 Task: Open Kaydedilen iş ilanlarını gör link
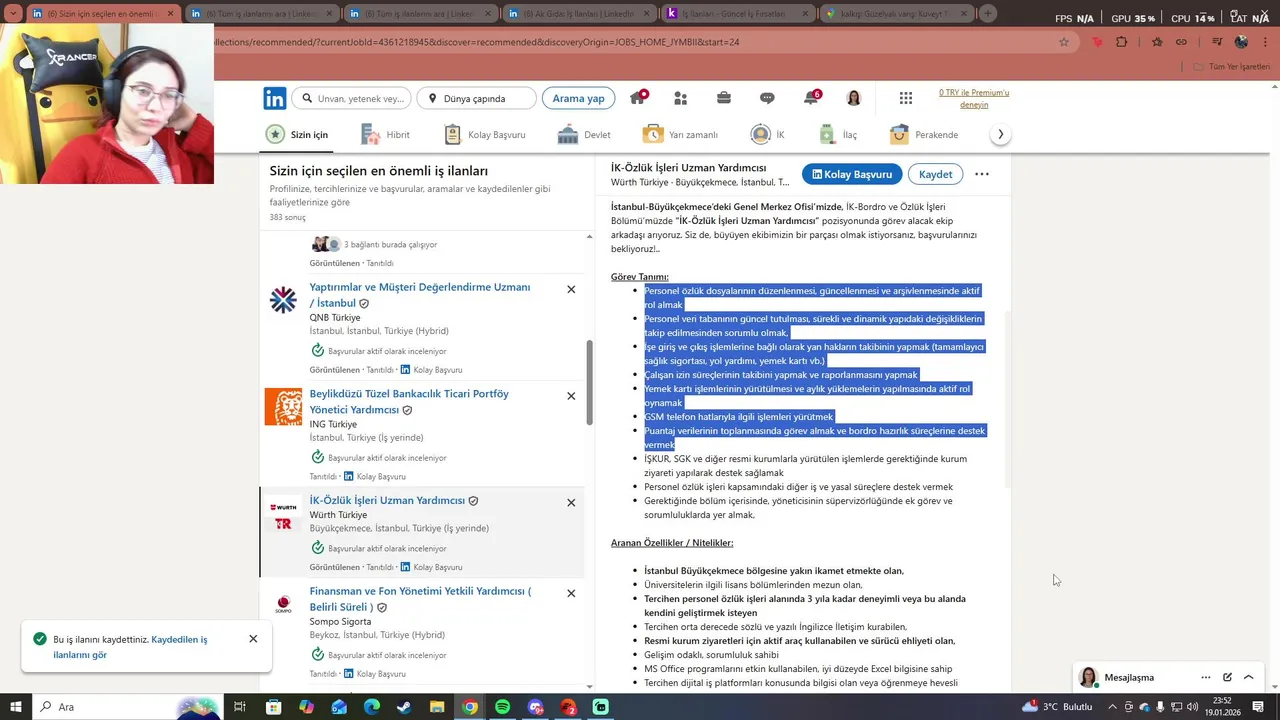pyautogui.click(x=130, y=647)
